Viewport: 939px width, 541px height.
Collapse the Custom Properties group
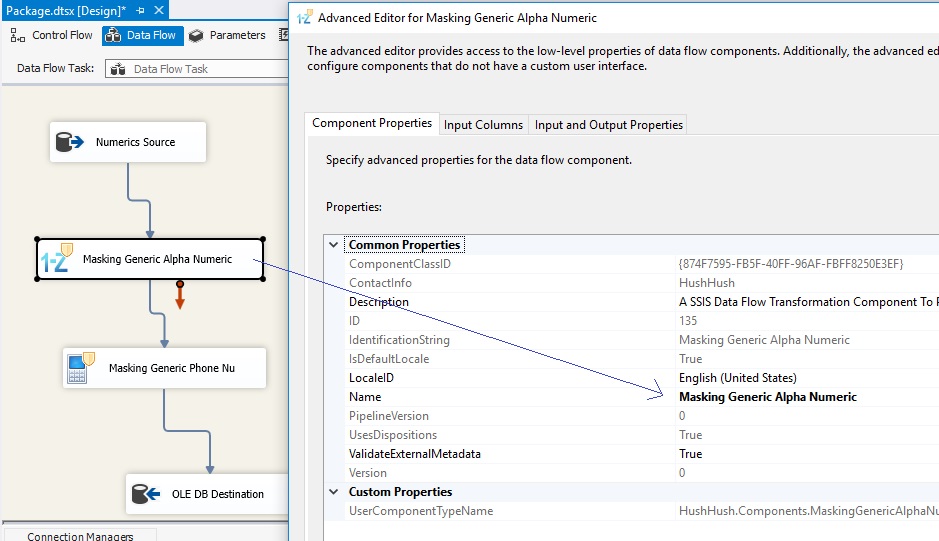tap(334, 491)
